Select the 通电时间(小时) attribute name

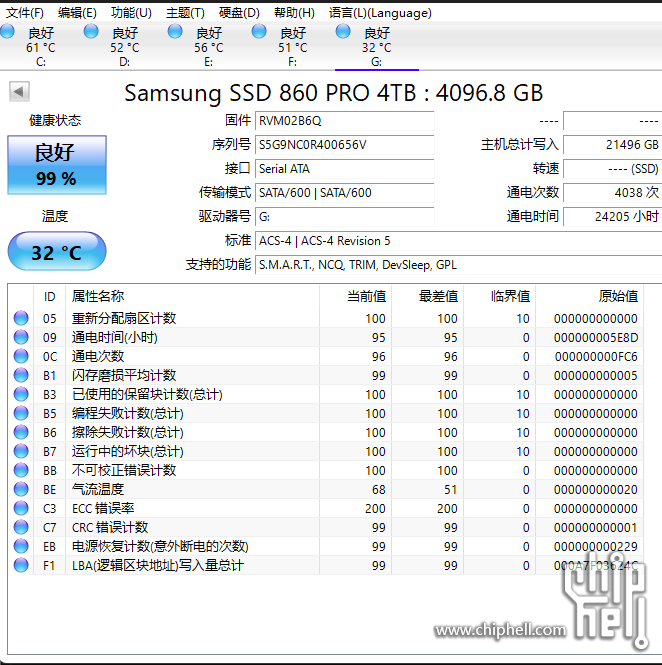115,338
